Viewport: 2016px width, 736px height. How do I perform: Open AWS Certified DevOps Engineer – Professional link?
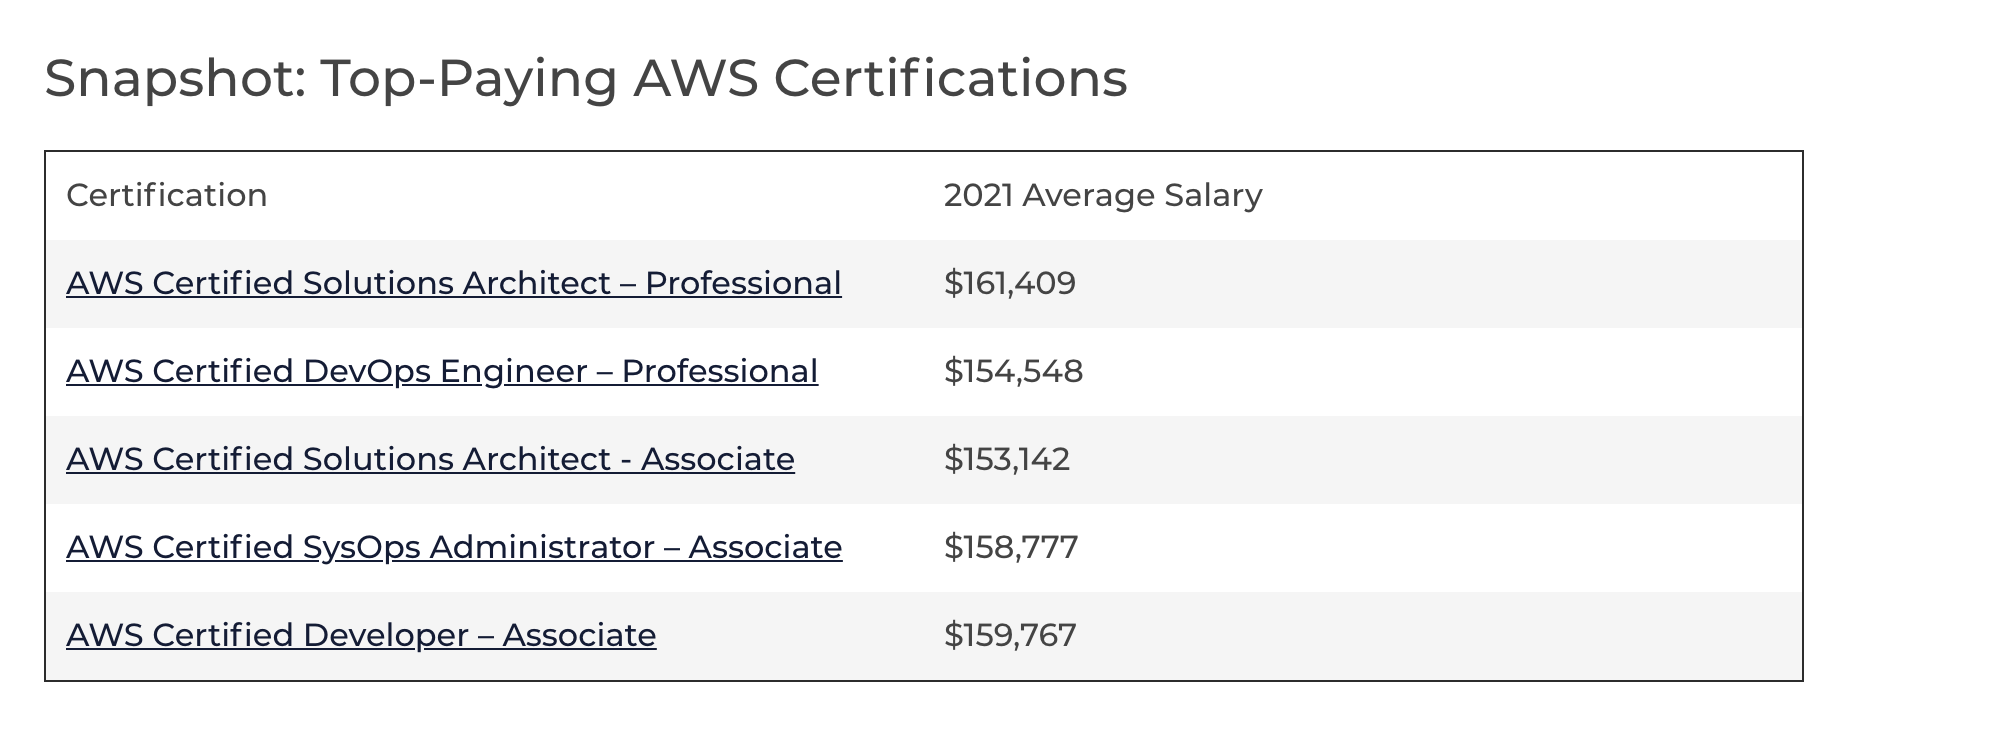[441, 371]
